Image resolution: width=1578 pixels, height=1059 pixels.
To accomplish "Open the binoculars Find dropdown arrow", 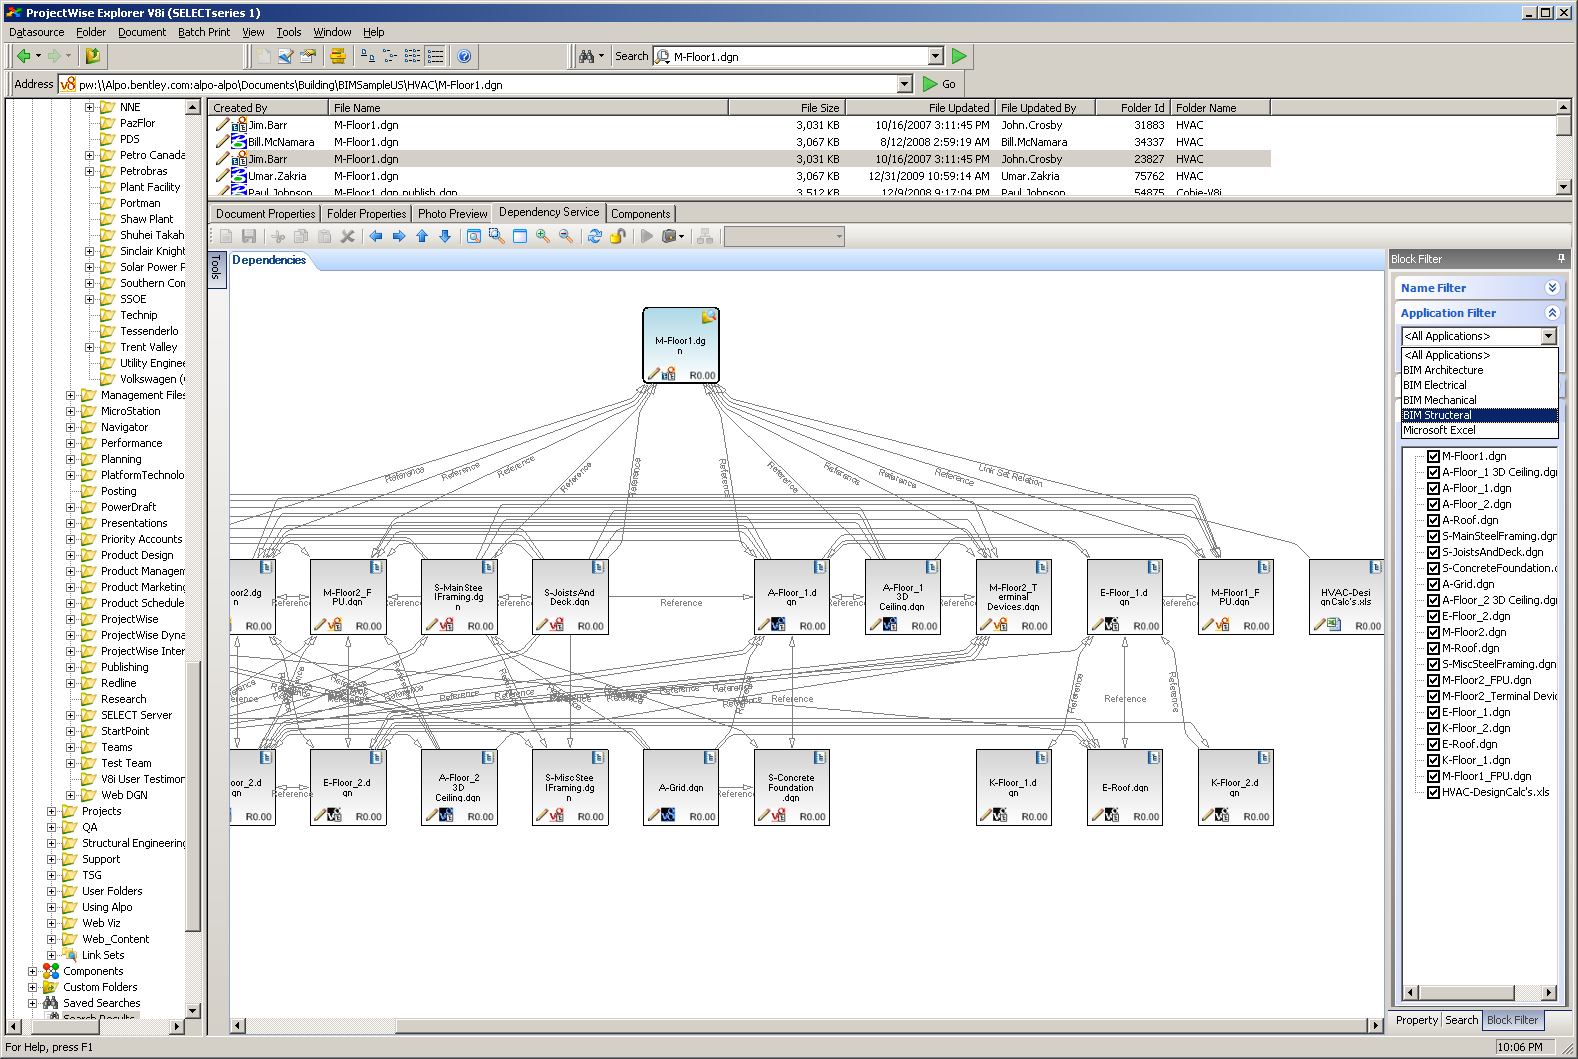I will pyautogui.click(x=601, y=56).
